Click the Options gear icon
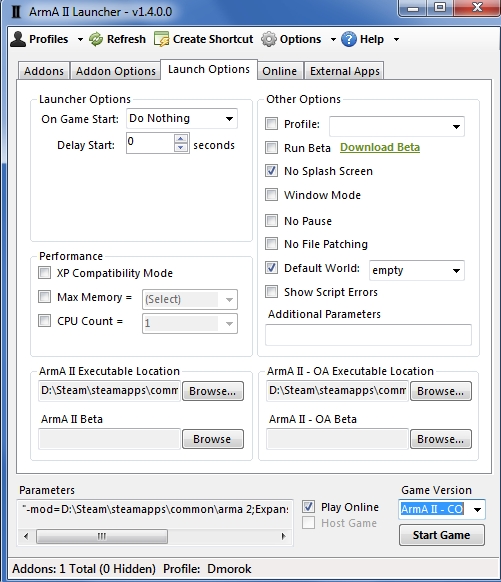Image resolution: width=501 pixels, height=582 pixels. [x=269, y=39]
